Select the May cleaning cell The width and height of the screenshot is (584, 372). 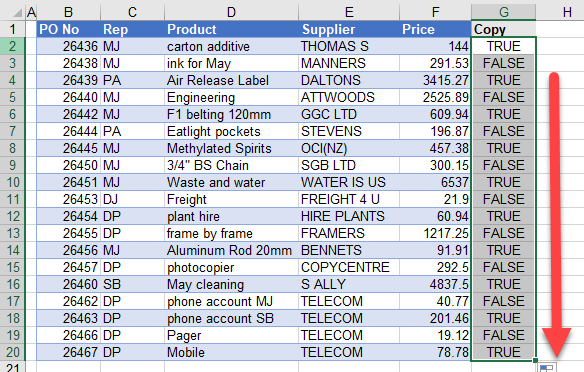click(x=231, y=284)
